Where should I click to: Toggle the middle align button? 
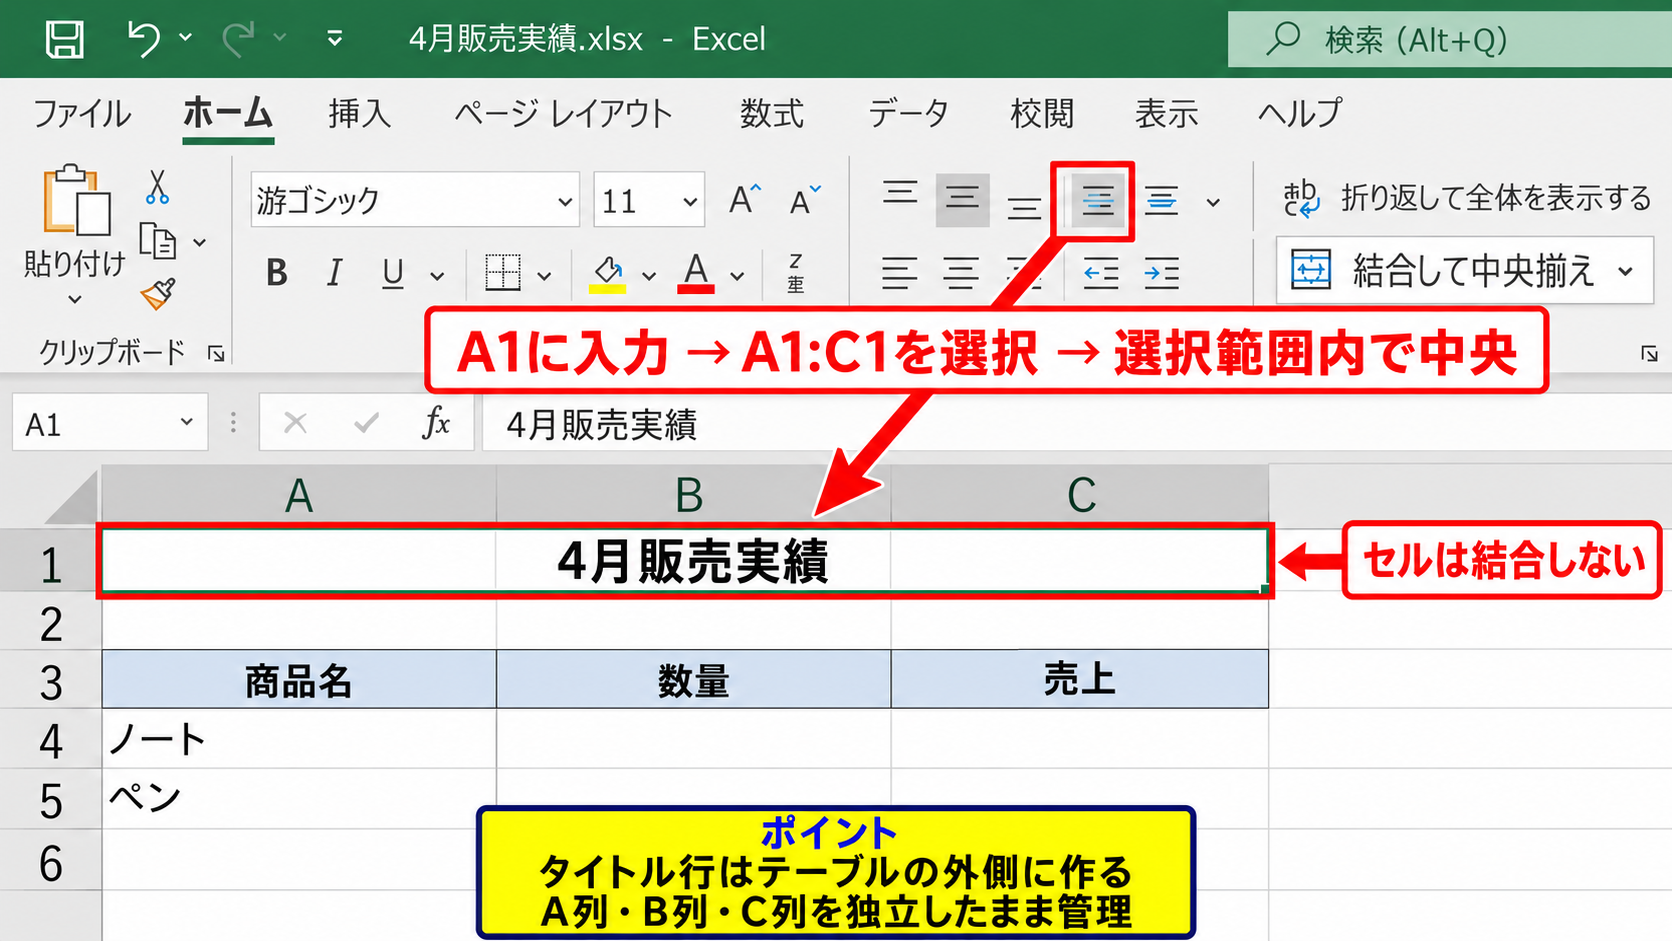(962, 199)
